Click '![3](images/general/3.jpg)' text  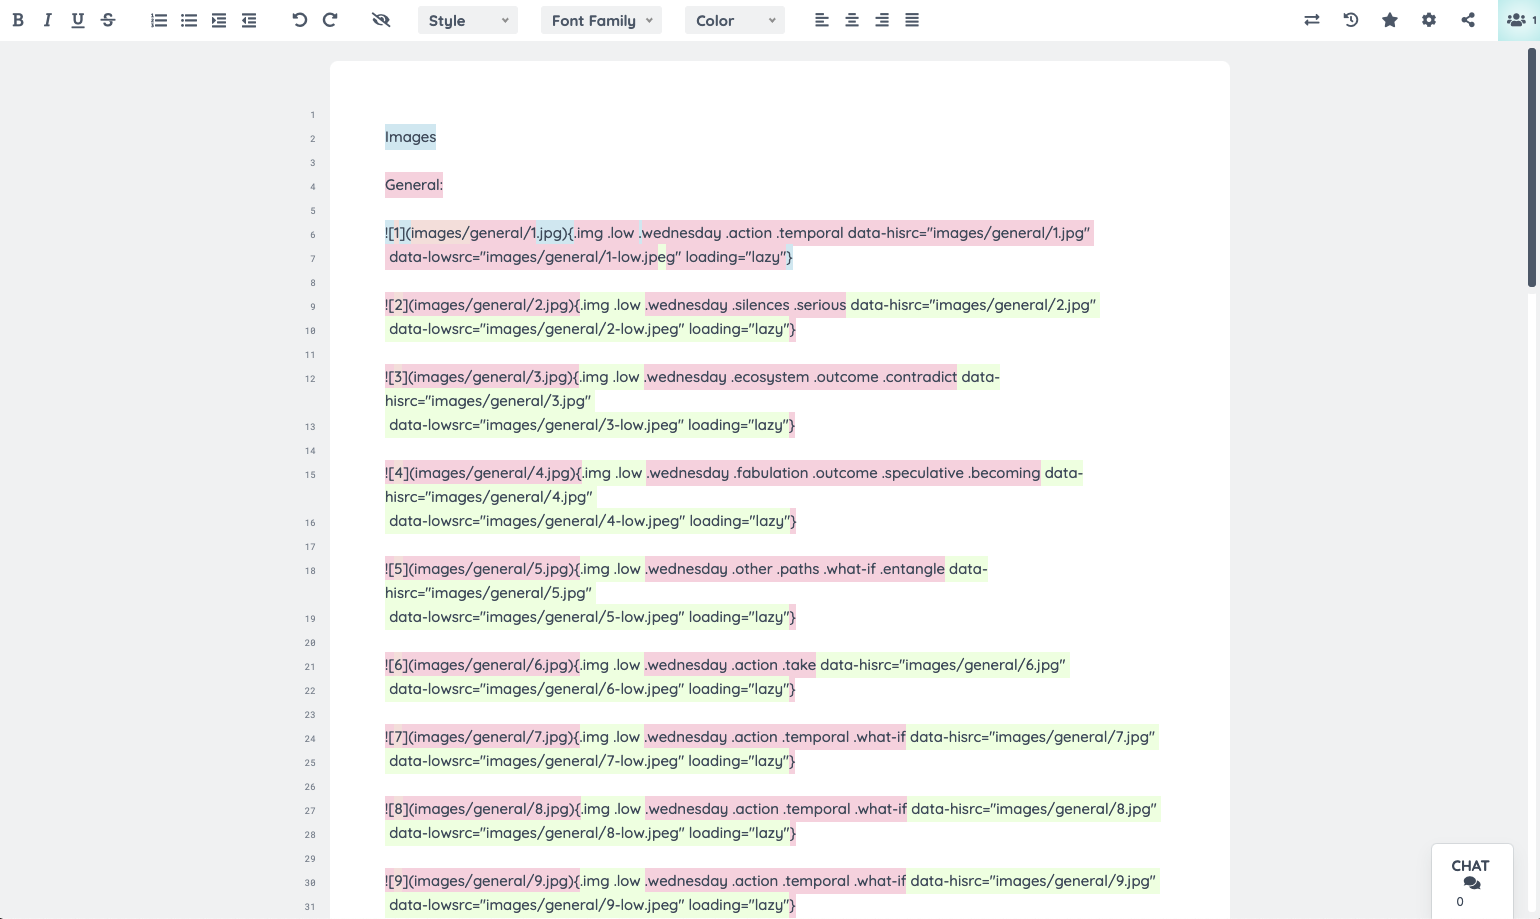pos(479,377)
